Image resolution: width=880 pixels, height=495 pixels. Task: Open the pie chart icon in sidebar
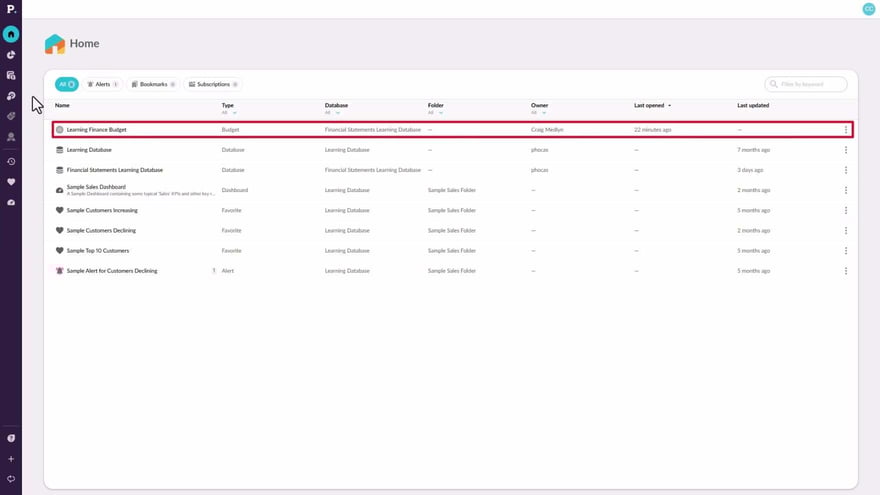(11, 55)
